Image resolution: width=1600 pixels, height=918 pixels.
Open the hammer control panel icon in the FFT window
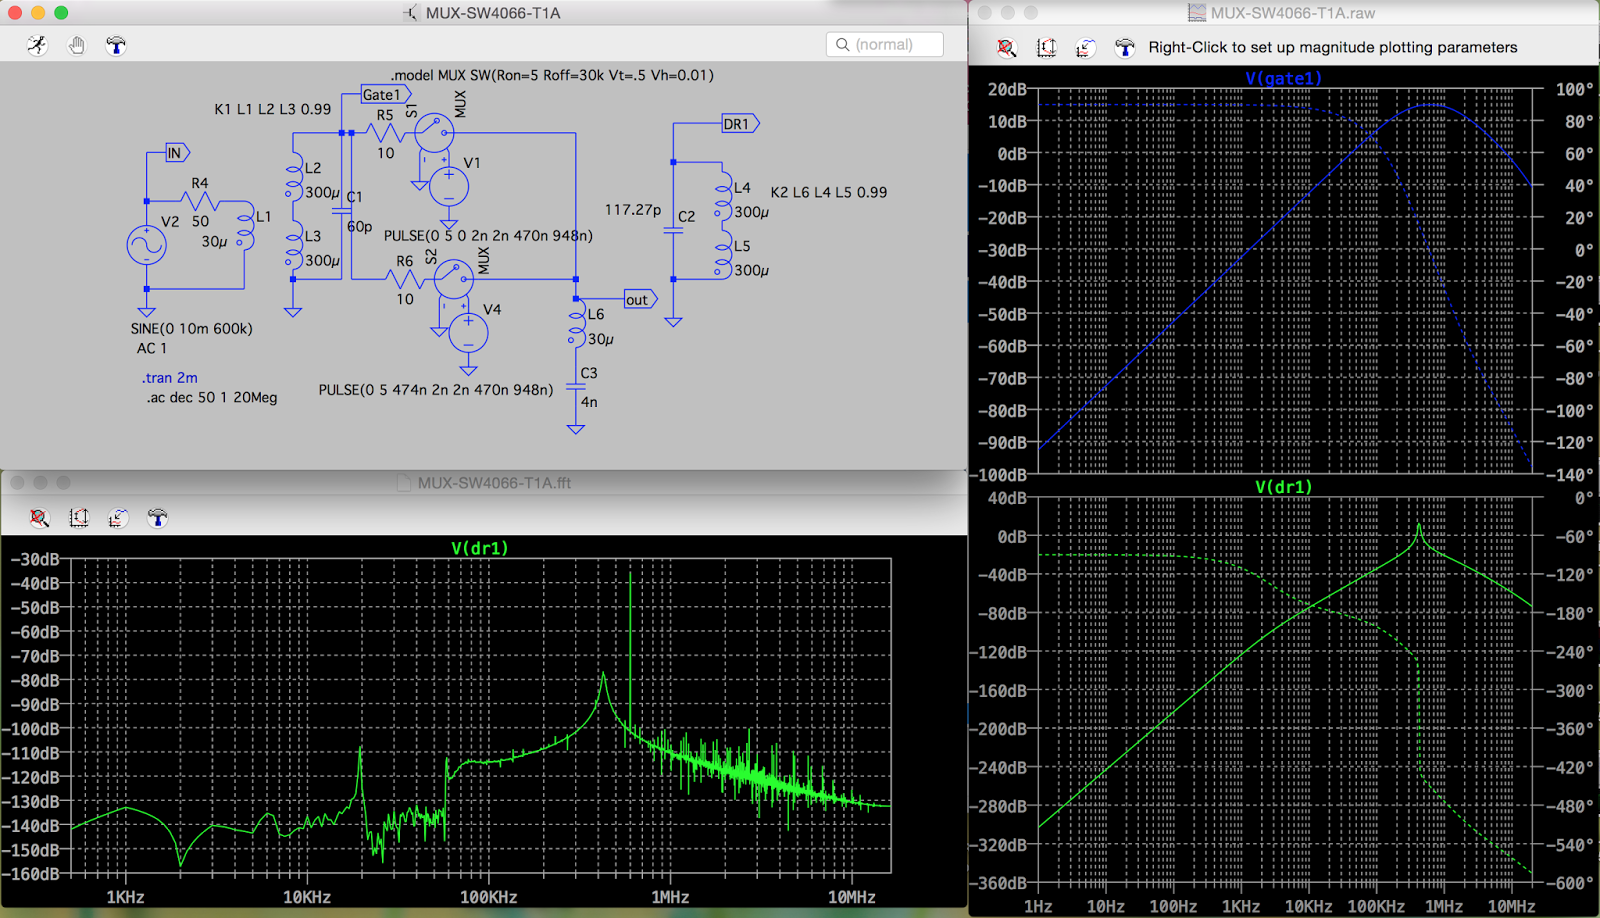point(157,517)
